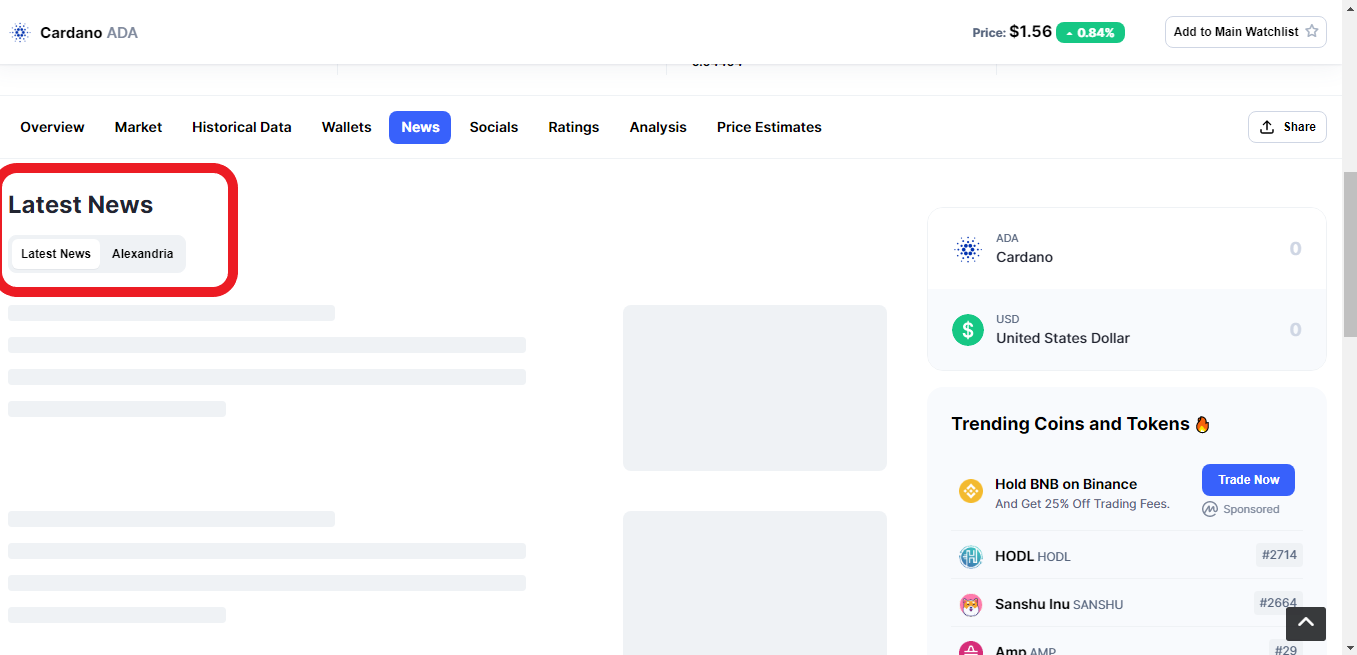Image resolution: width=1357 pixels, height=655 pixels.
Task: Click the #2664 rank badge for Sanshu Inu
Action: tap(1279, 603)
